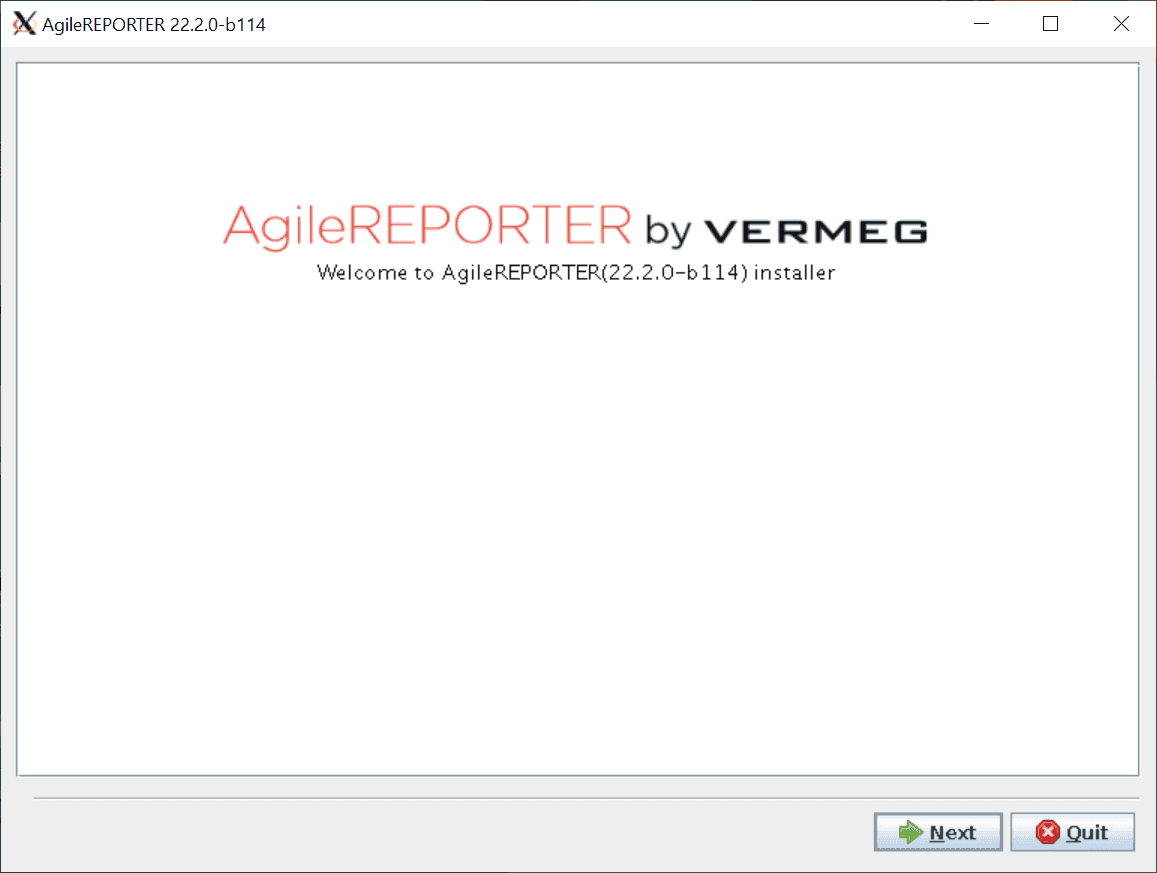Select the green arrow icon inside Next
Image resolution: width=1157 pixels, height=873 pixels.
[913, 831]
